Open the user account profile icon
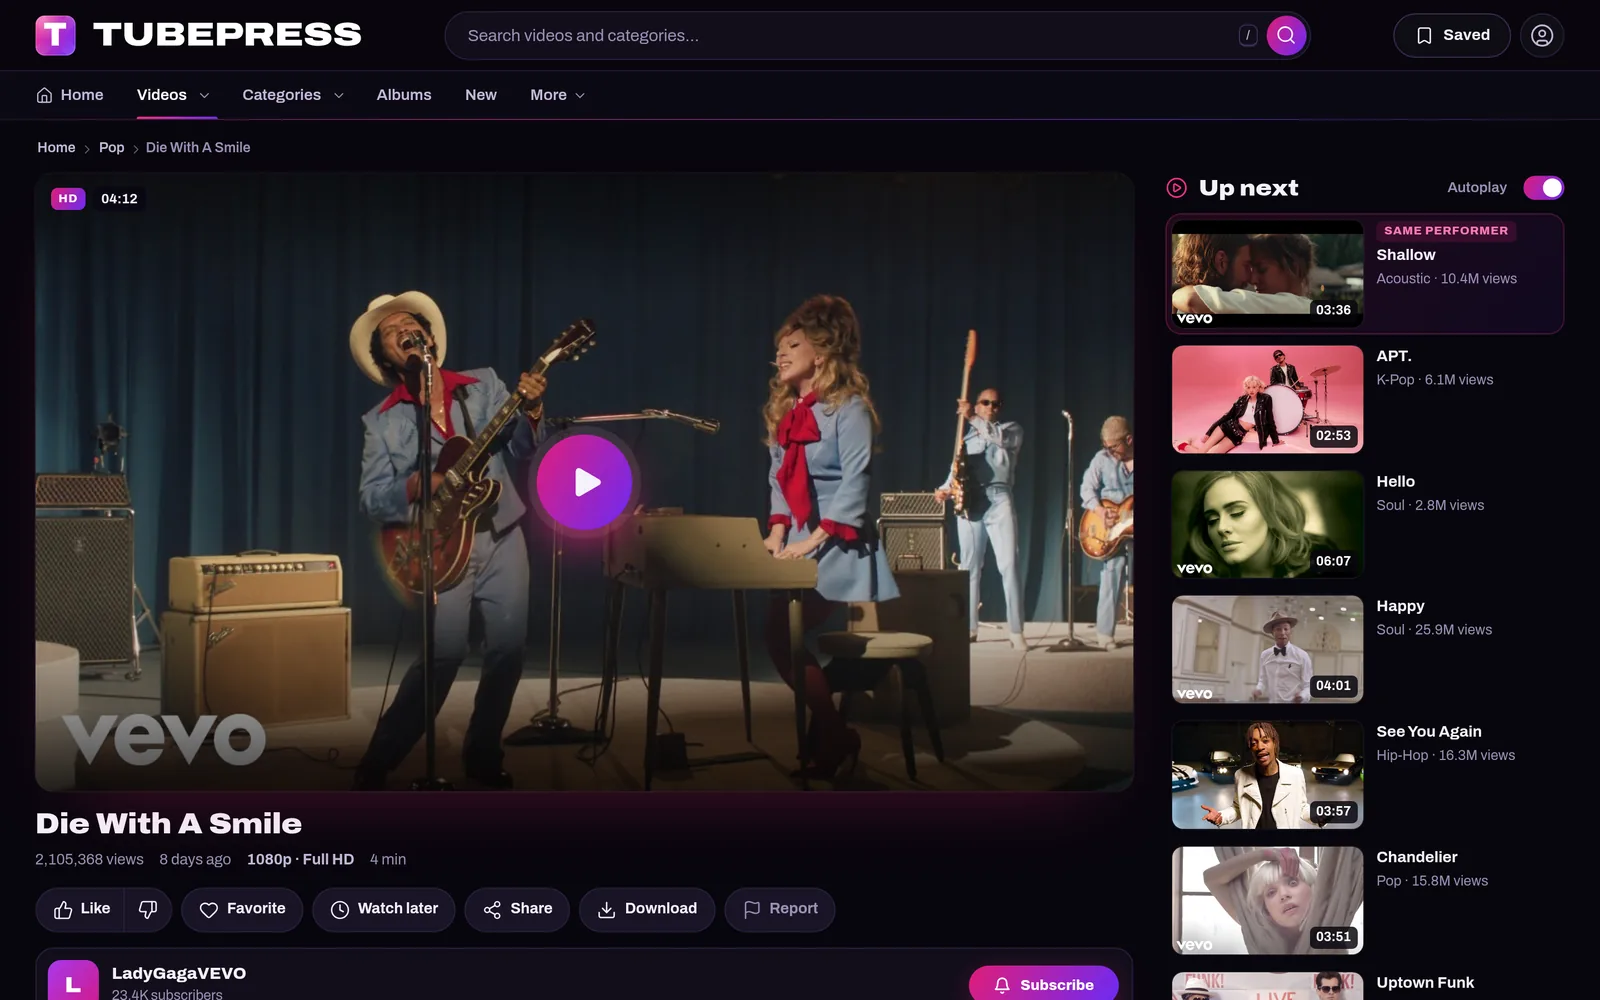 (1542, 35)
